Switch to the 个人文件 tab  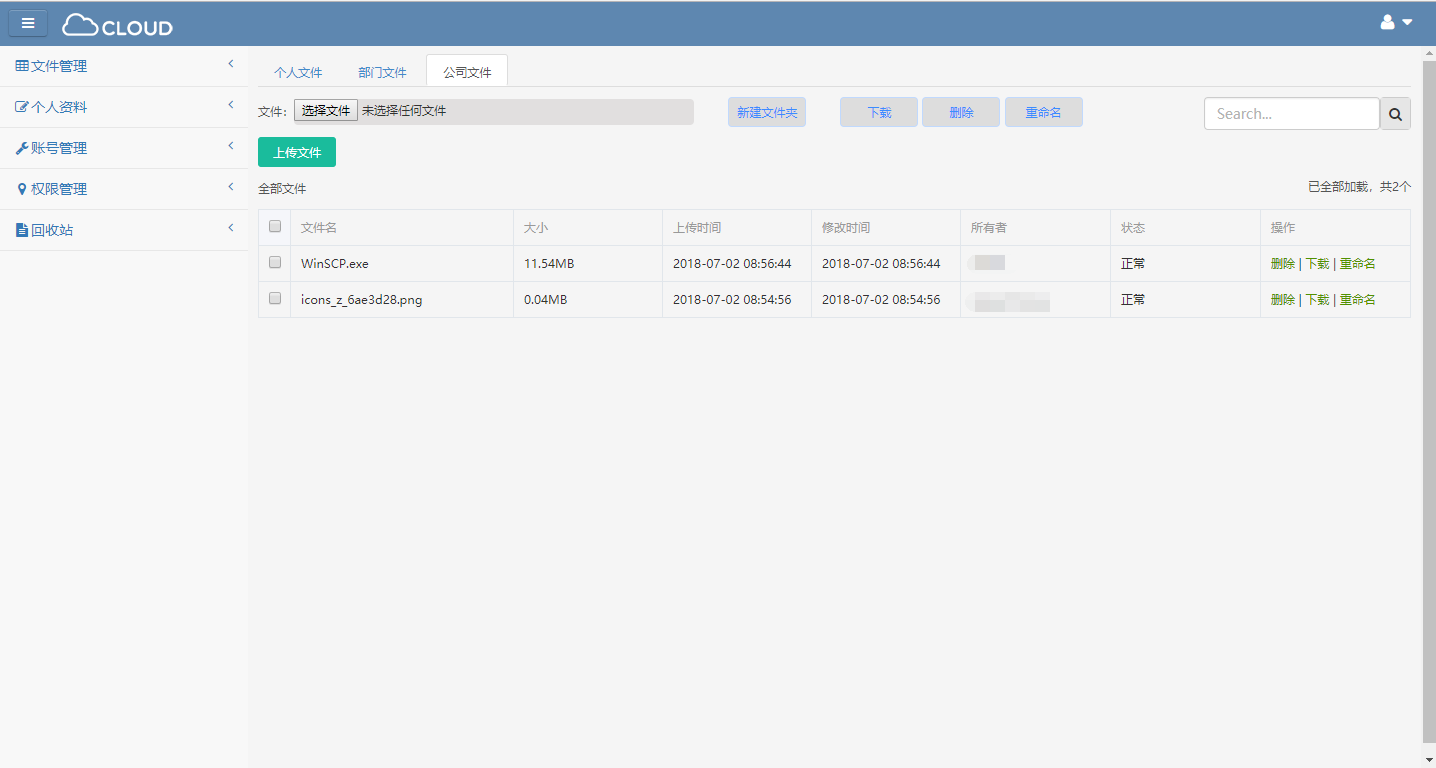(x=298, y=73)
